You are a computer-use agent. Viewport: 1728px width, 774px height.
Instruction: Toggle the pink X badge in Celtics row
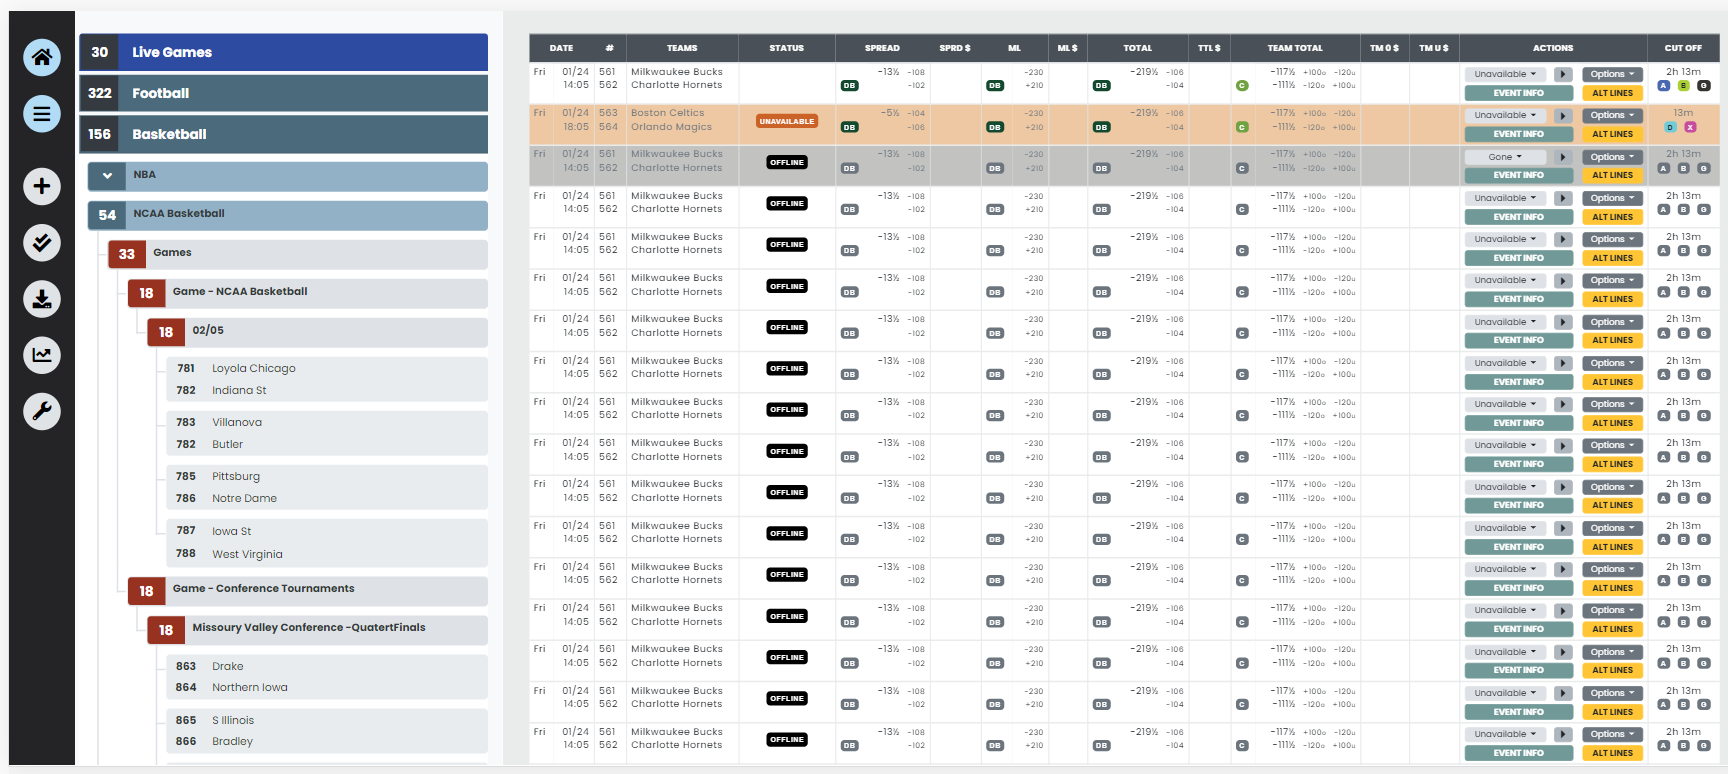click(1690, 127)
